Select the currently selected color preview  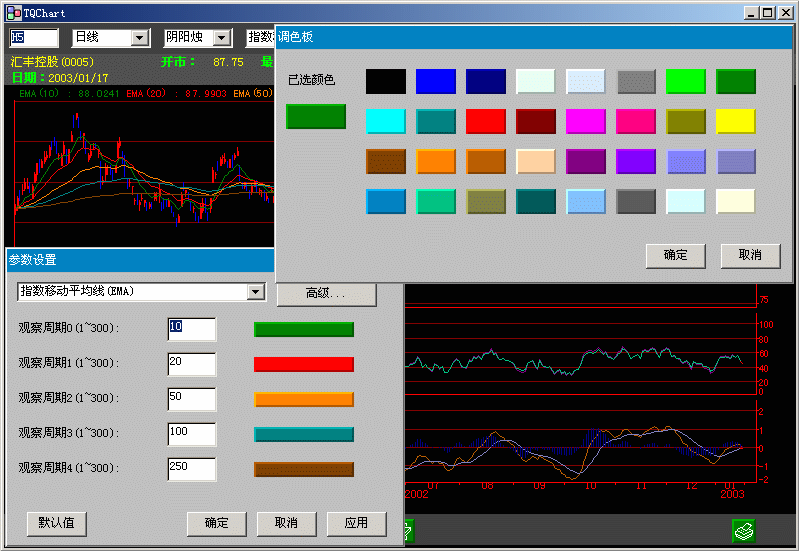(x=316, y=116)
